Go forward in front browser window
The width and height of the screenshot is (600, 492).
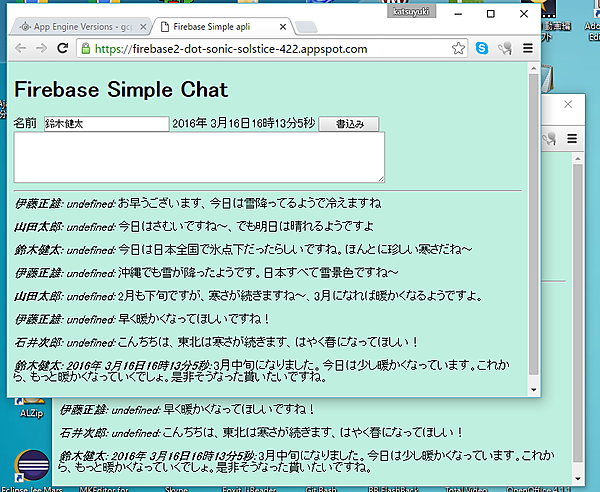pos(41,49)
